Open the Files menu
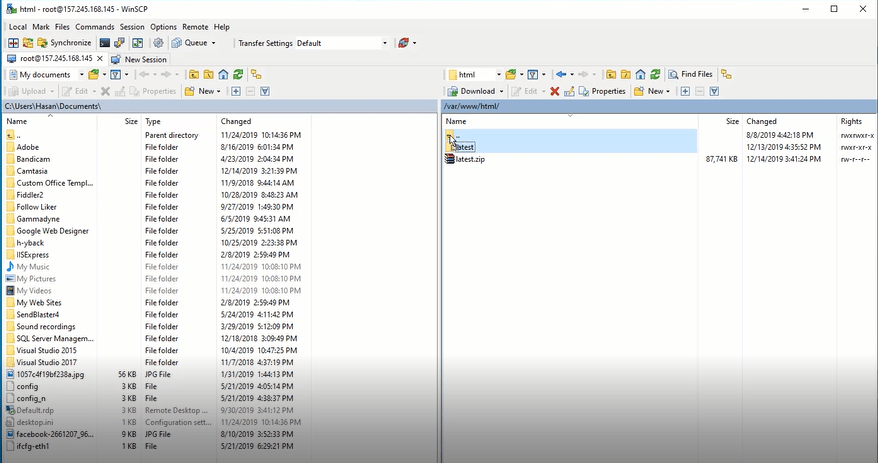 (62, 27)
